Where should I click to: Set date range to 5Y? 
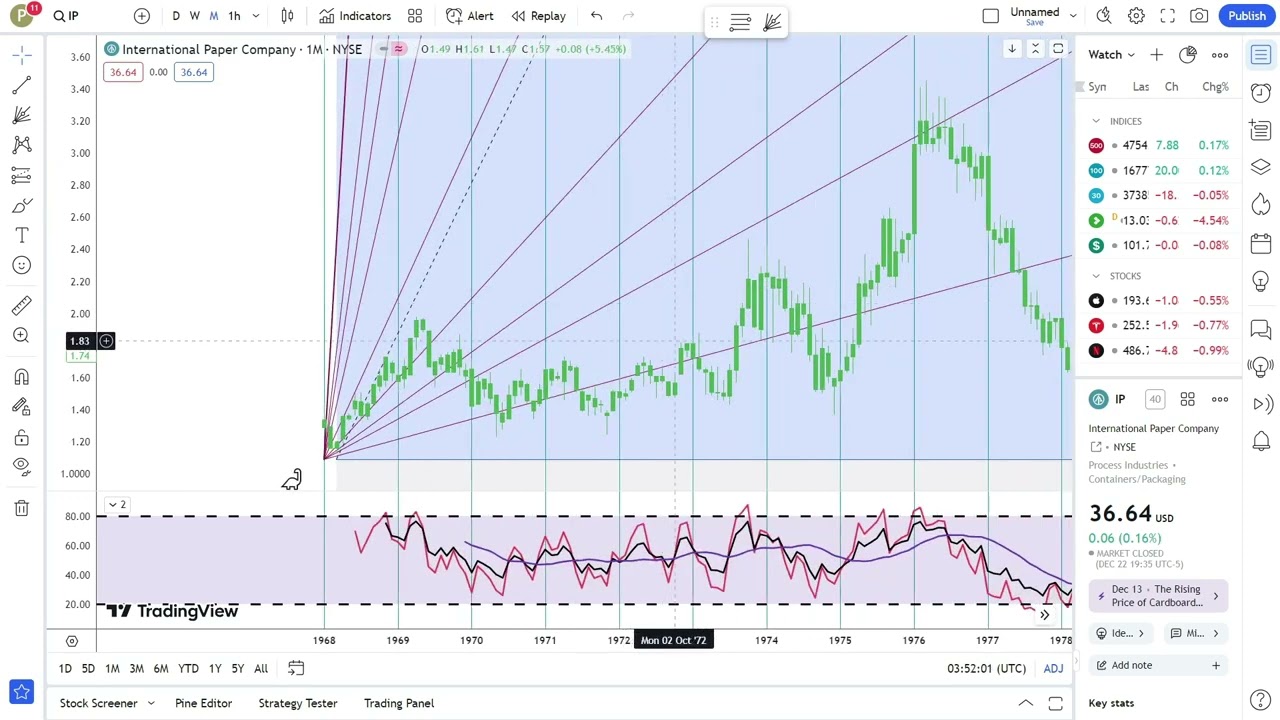[237, 668]
